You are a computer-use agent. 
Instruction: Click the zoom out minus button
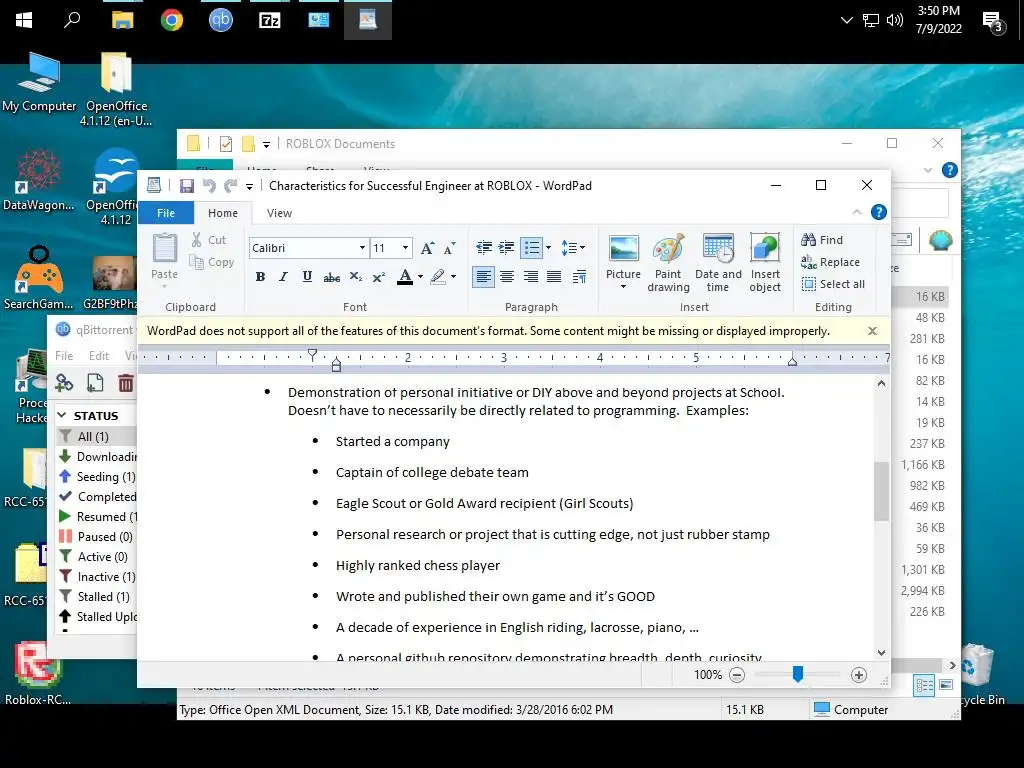point(737,675)
